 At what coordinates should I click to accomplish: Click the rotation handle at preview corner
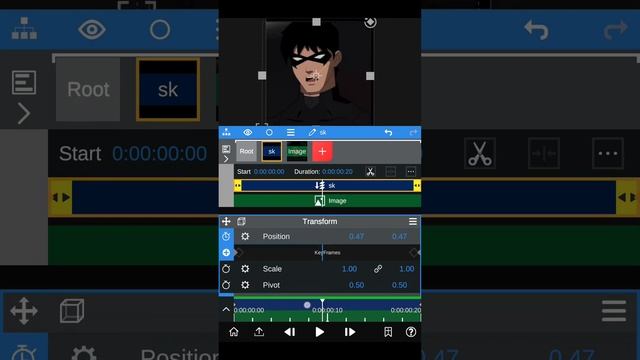point(370,22)
